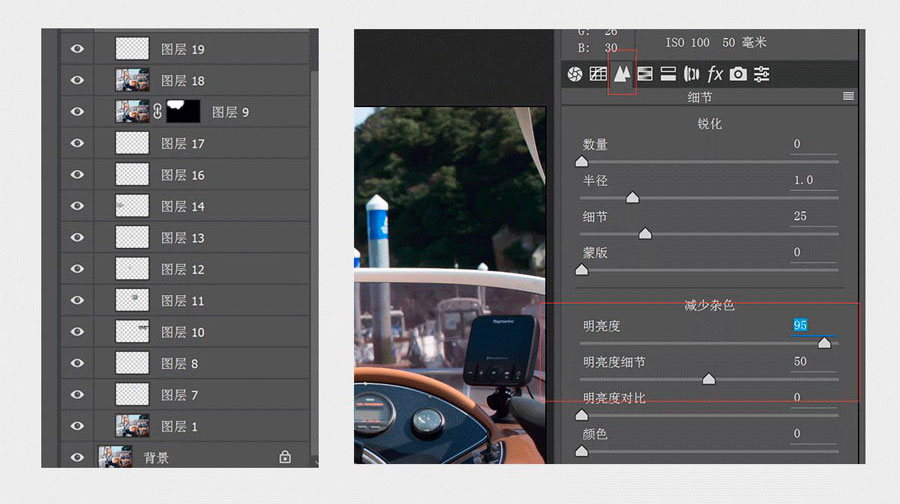Viewport: 900px width, 504px height.
Task: Open the fx Effects panel
Action: 715,74
